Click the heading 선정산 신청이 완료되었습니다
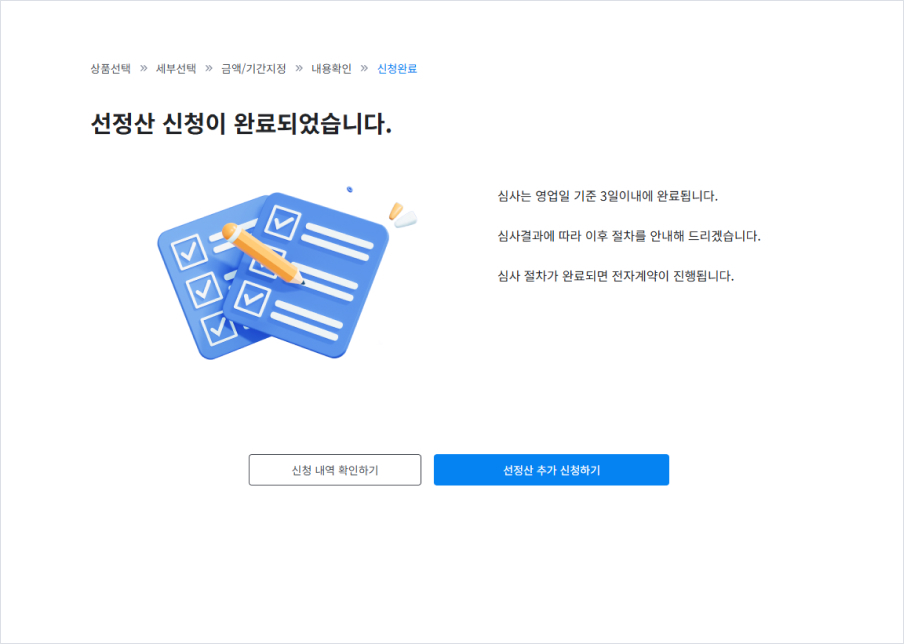Screen dimensions: 904x644 (x=241, y=123)
